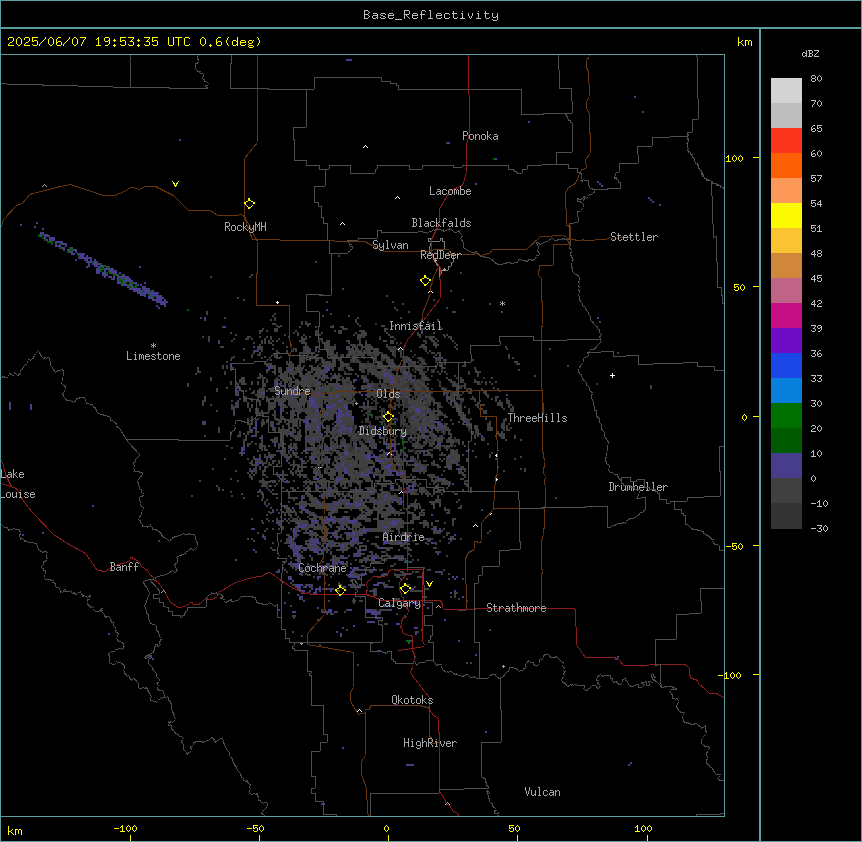
Task: Click the Innisfail city label
Action: pyautogui.click(x=416, y=325)
